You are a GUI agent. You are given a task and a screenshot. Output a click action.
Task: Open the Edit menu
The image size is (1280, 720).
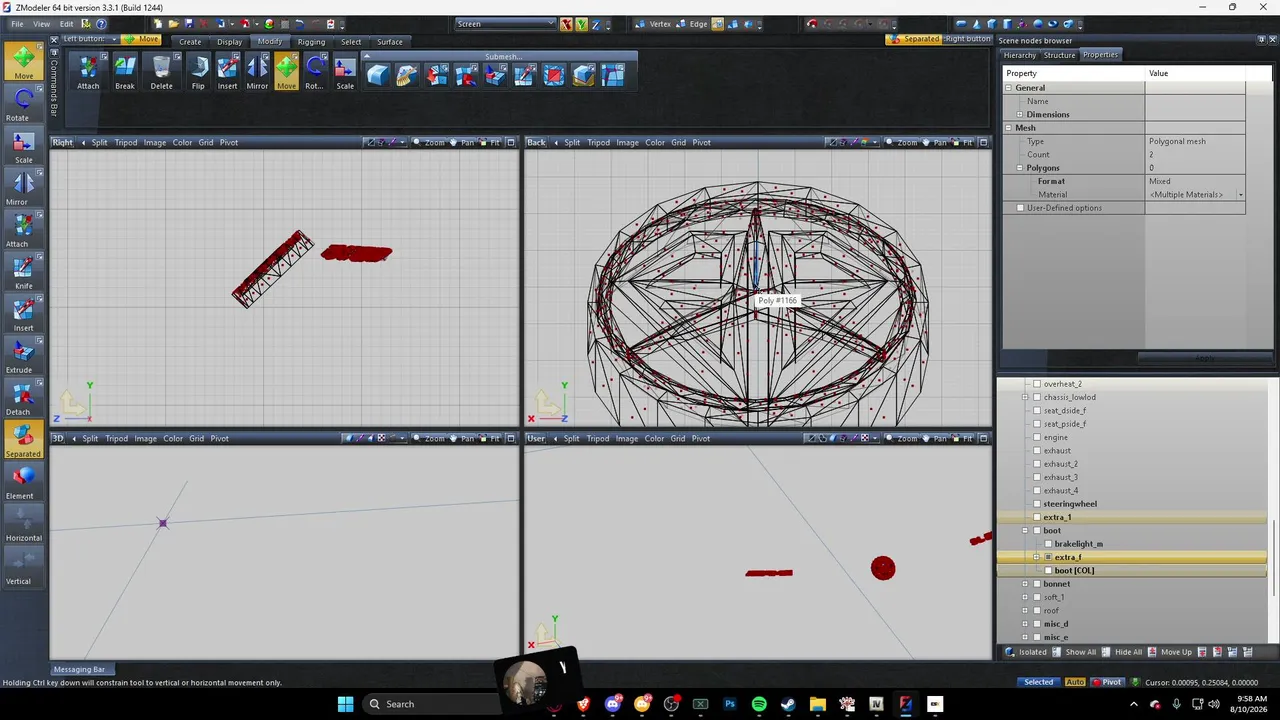66,24
